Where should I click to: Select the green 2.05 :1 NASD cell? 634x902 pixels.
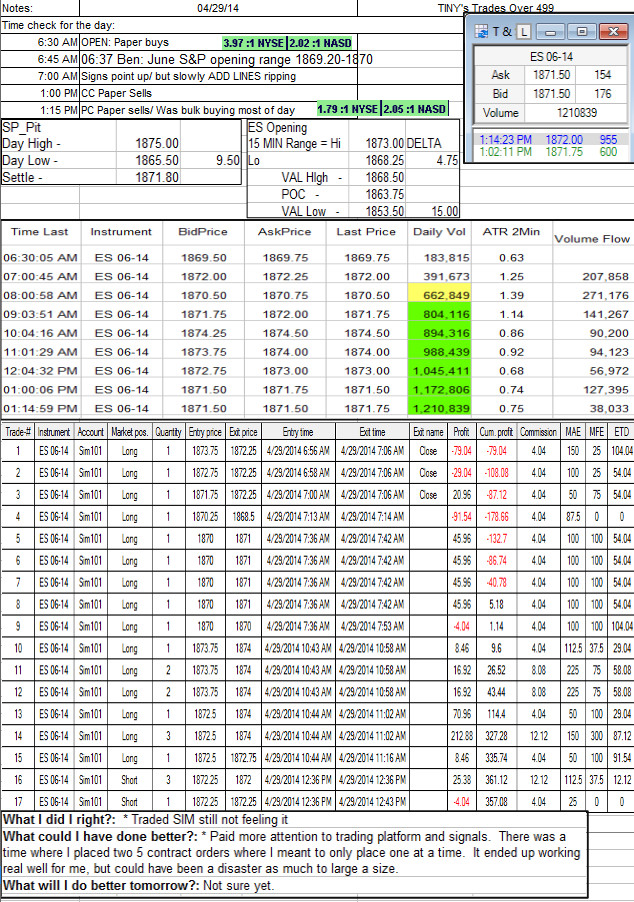click(414, 109)
